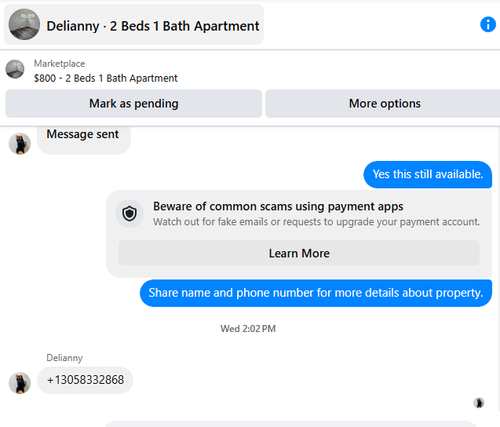Click Learn More about payment scams

[x=299, y=253]
